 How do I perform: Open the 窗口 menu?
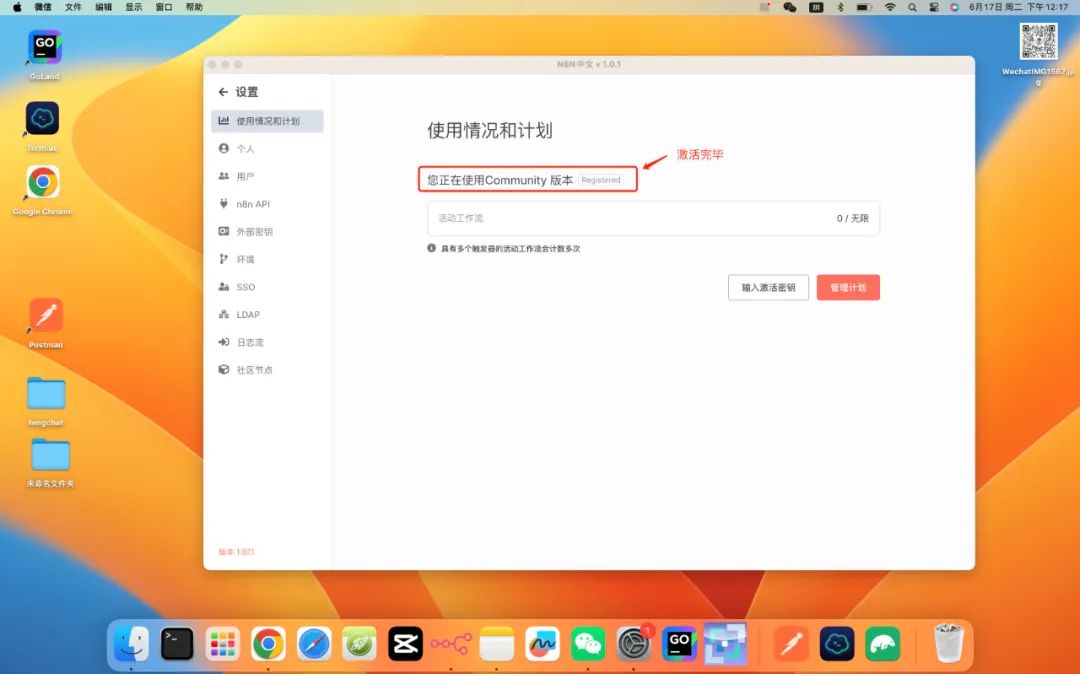(164, 7)
